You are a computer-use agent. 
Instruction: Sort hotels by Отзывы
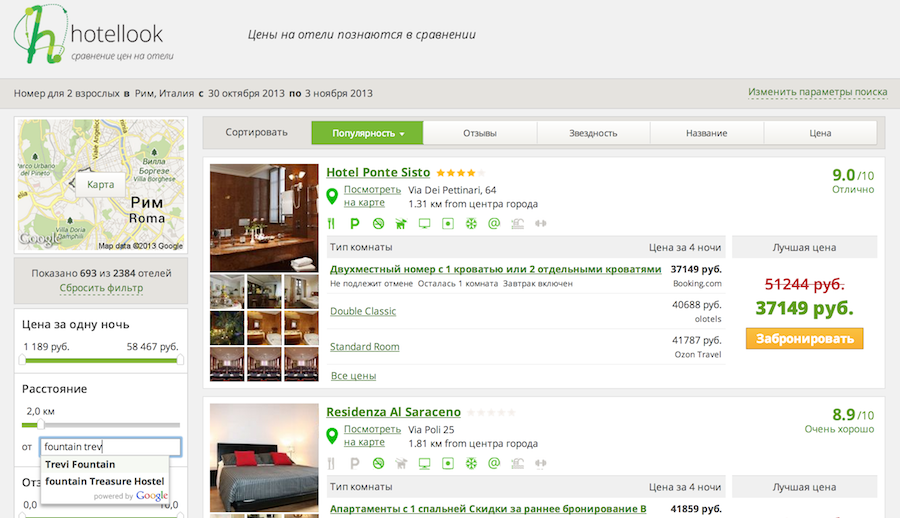[x=480, y=133]
